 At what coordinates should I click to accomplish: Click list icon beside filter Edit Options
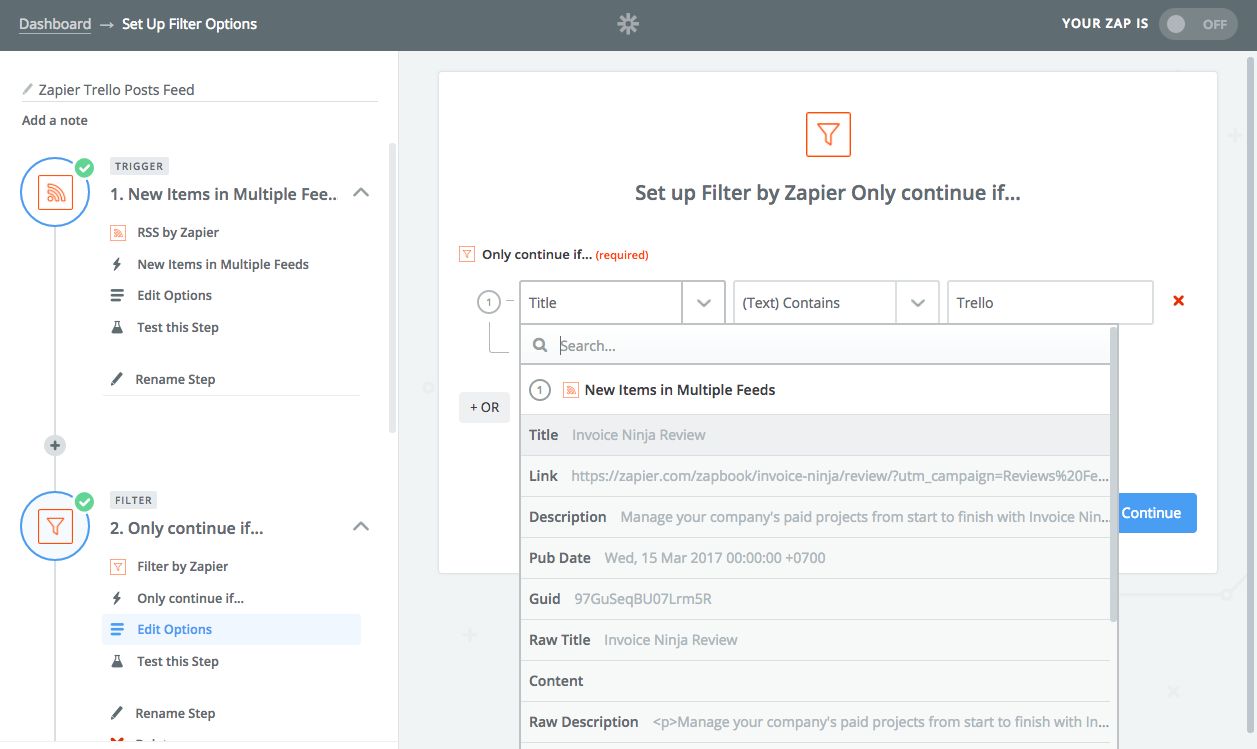pos(117,629)
